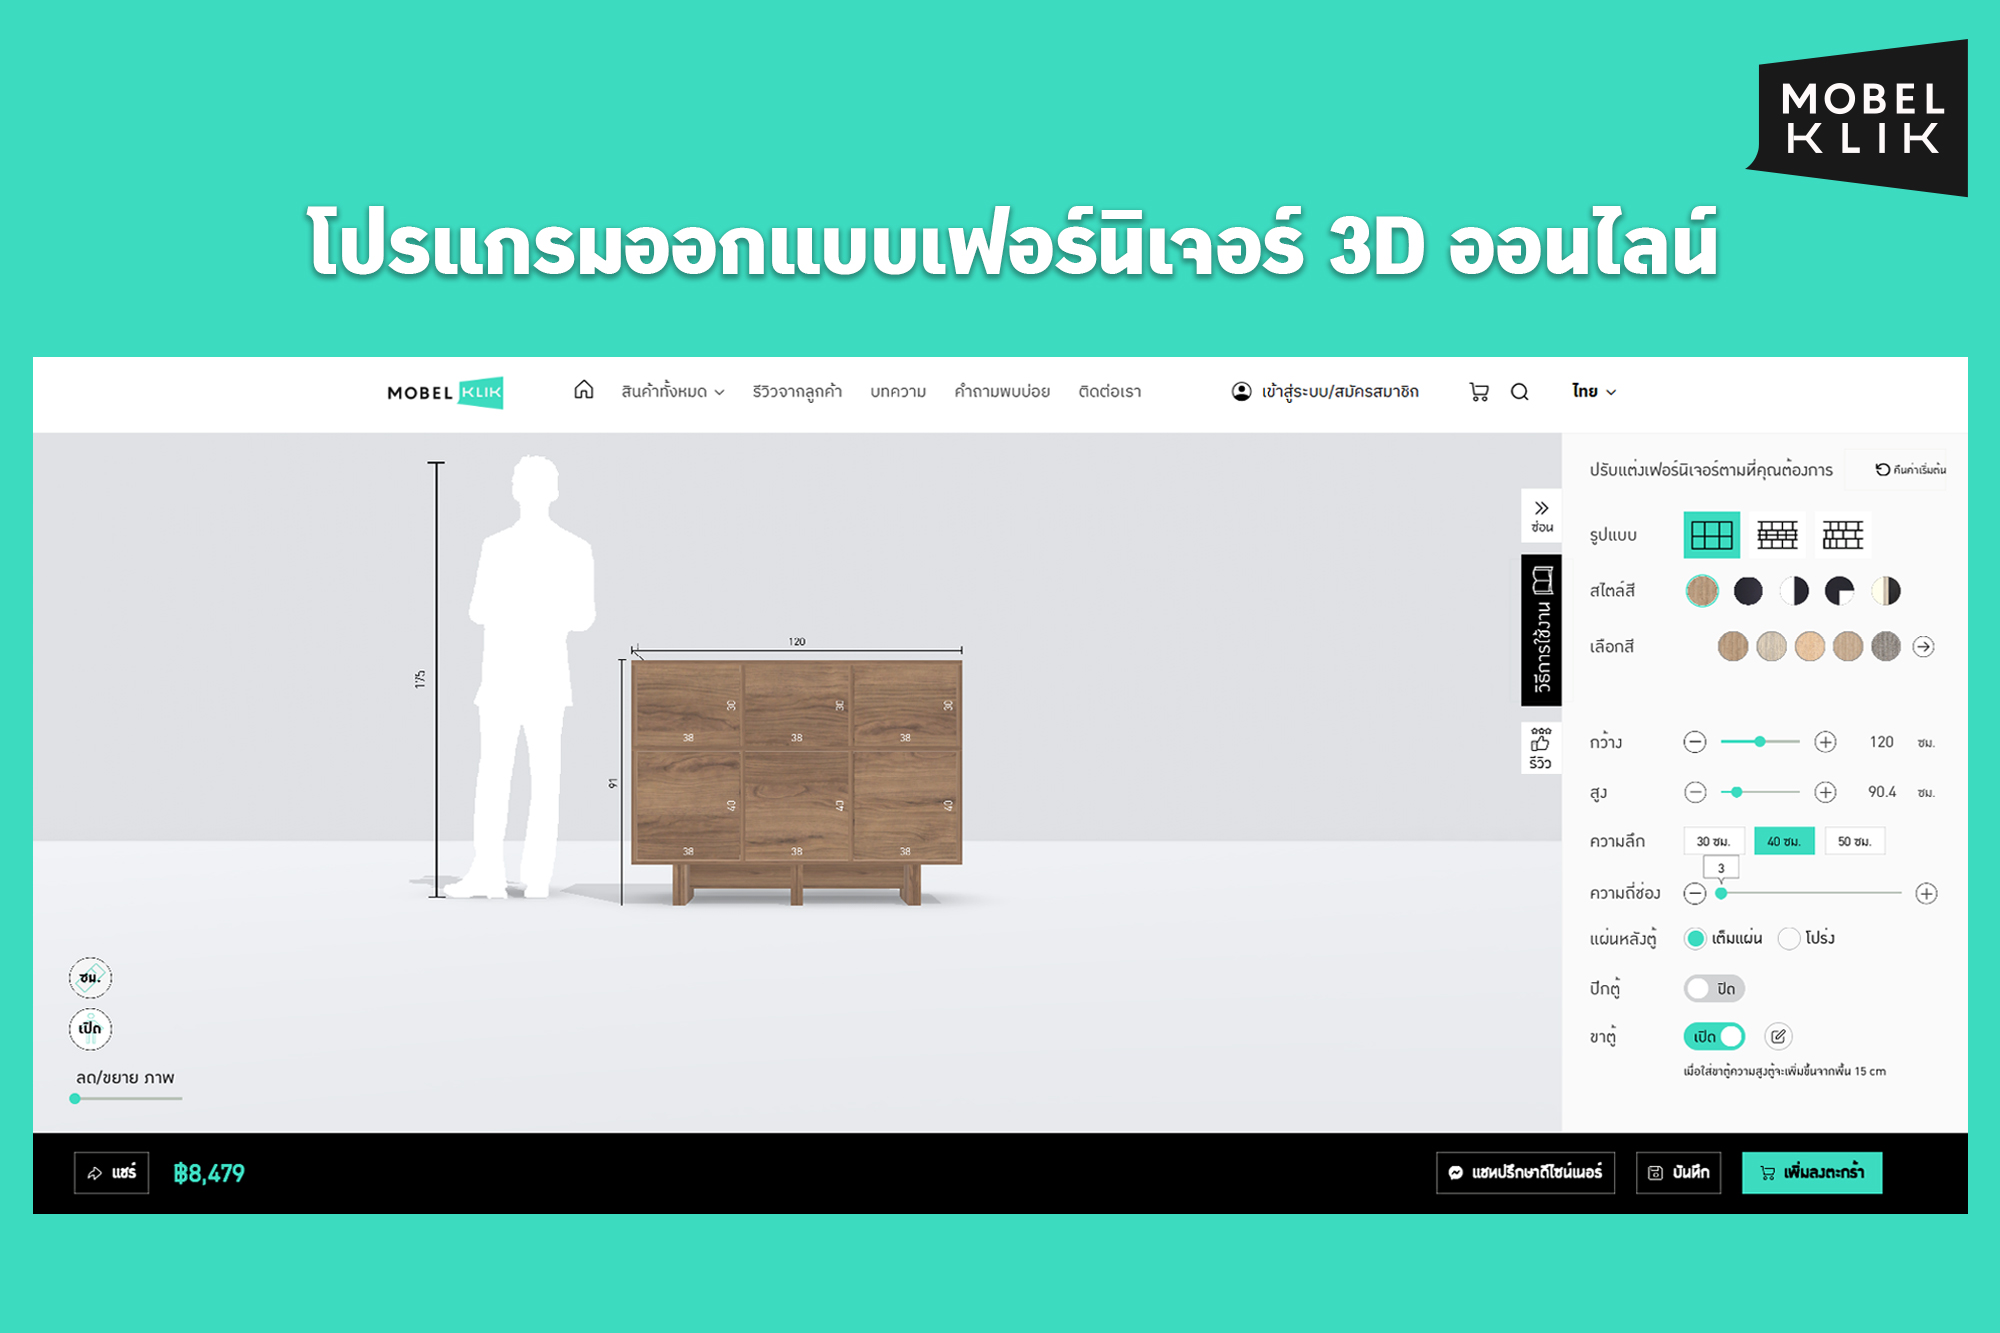Increase width with plus icon
This screenshot has width=2000, height=1333.
(x=1825, y=742)
